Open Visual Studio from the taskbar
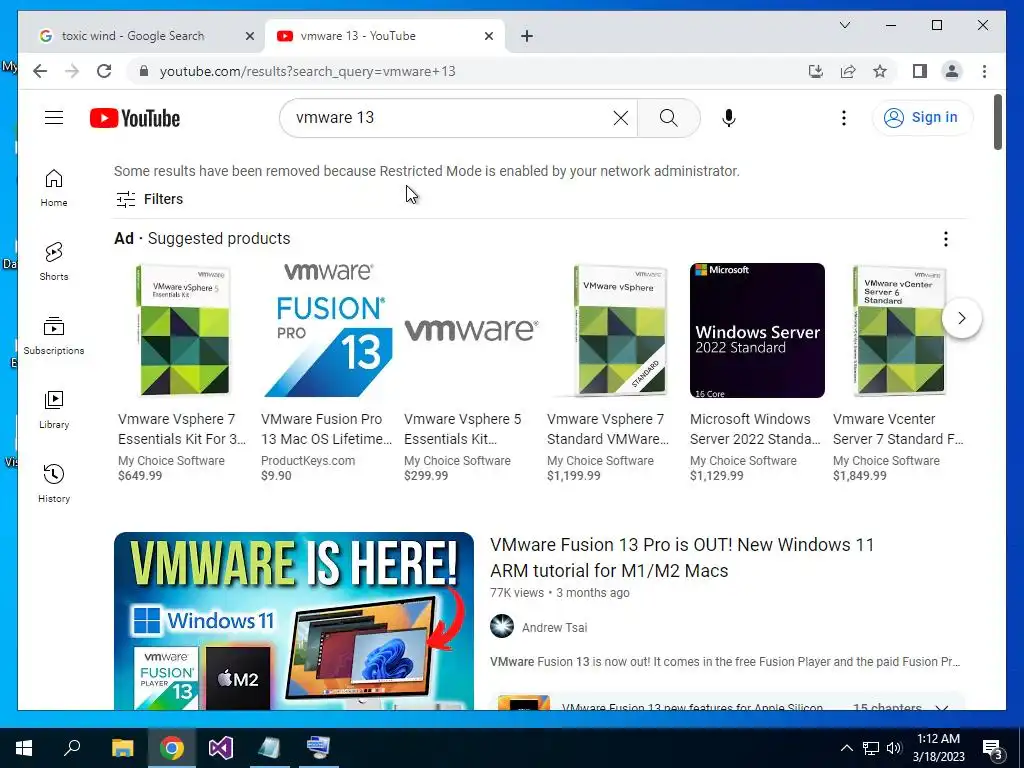The image size is (1024, 768). (221, 748)
